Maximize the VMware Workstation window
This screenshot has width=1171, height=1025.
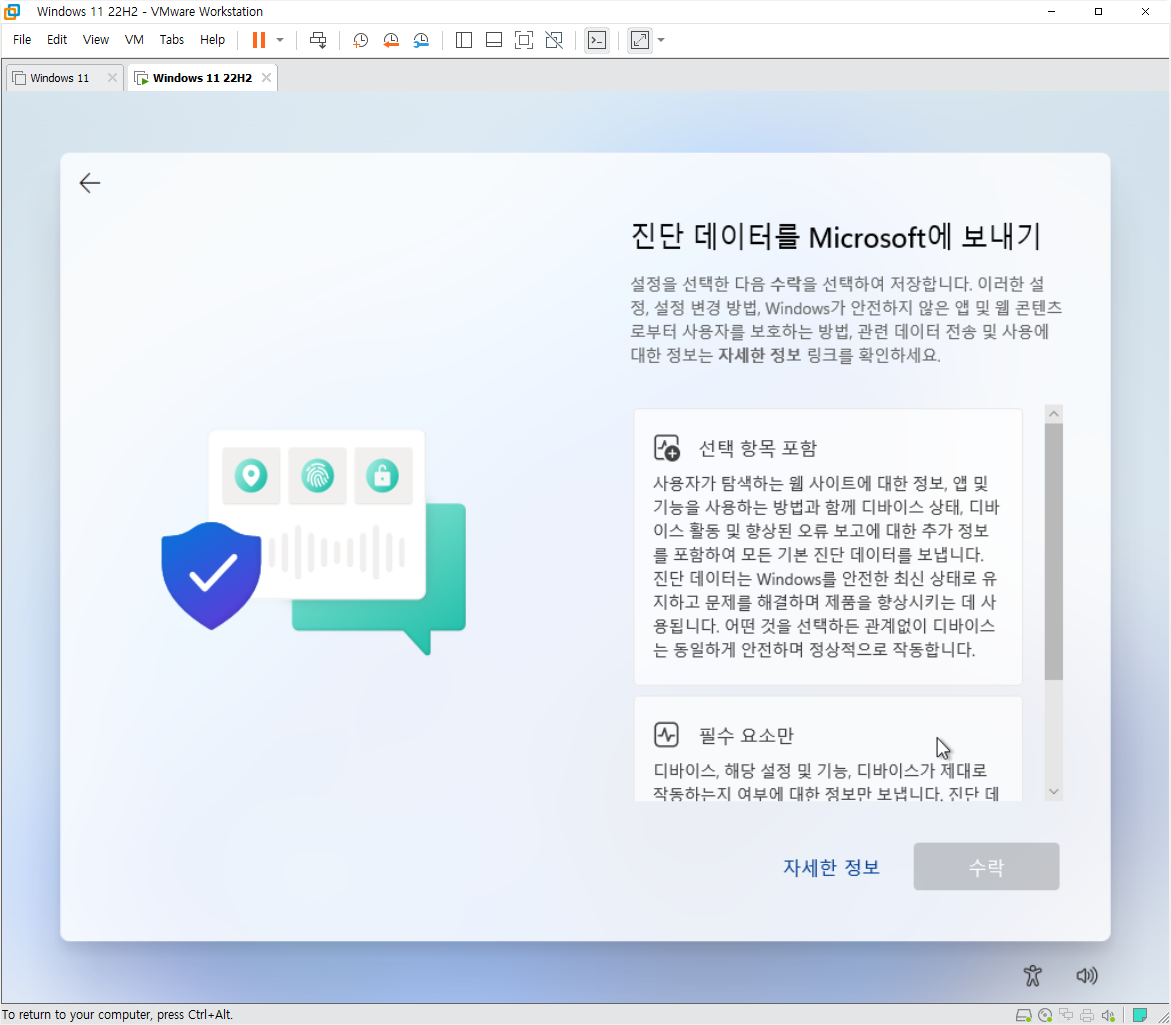[x=1098, y=11]
